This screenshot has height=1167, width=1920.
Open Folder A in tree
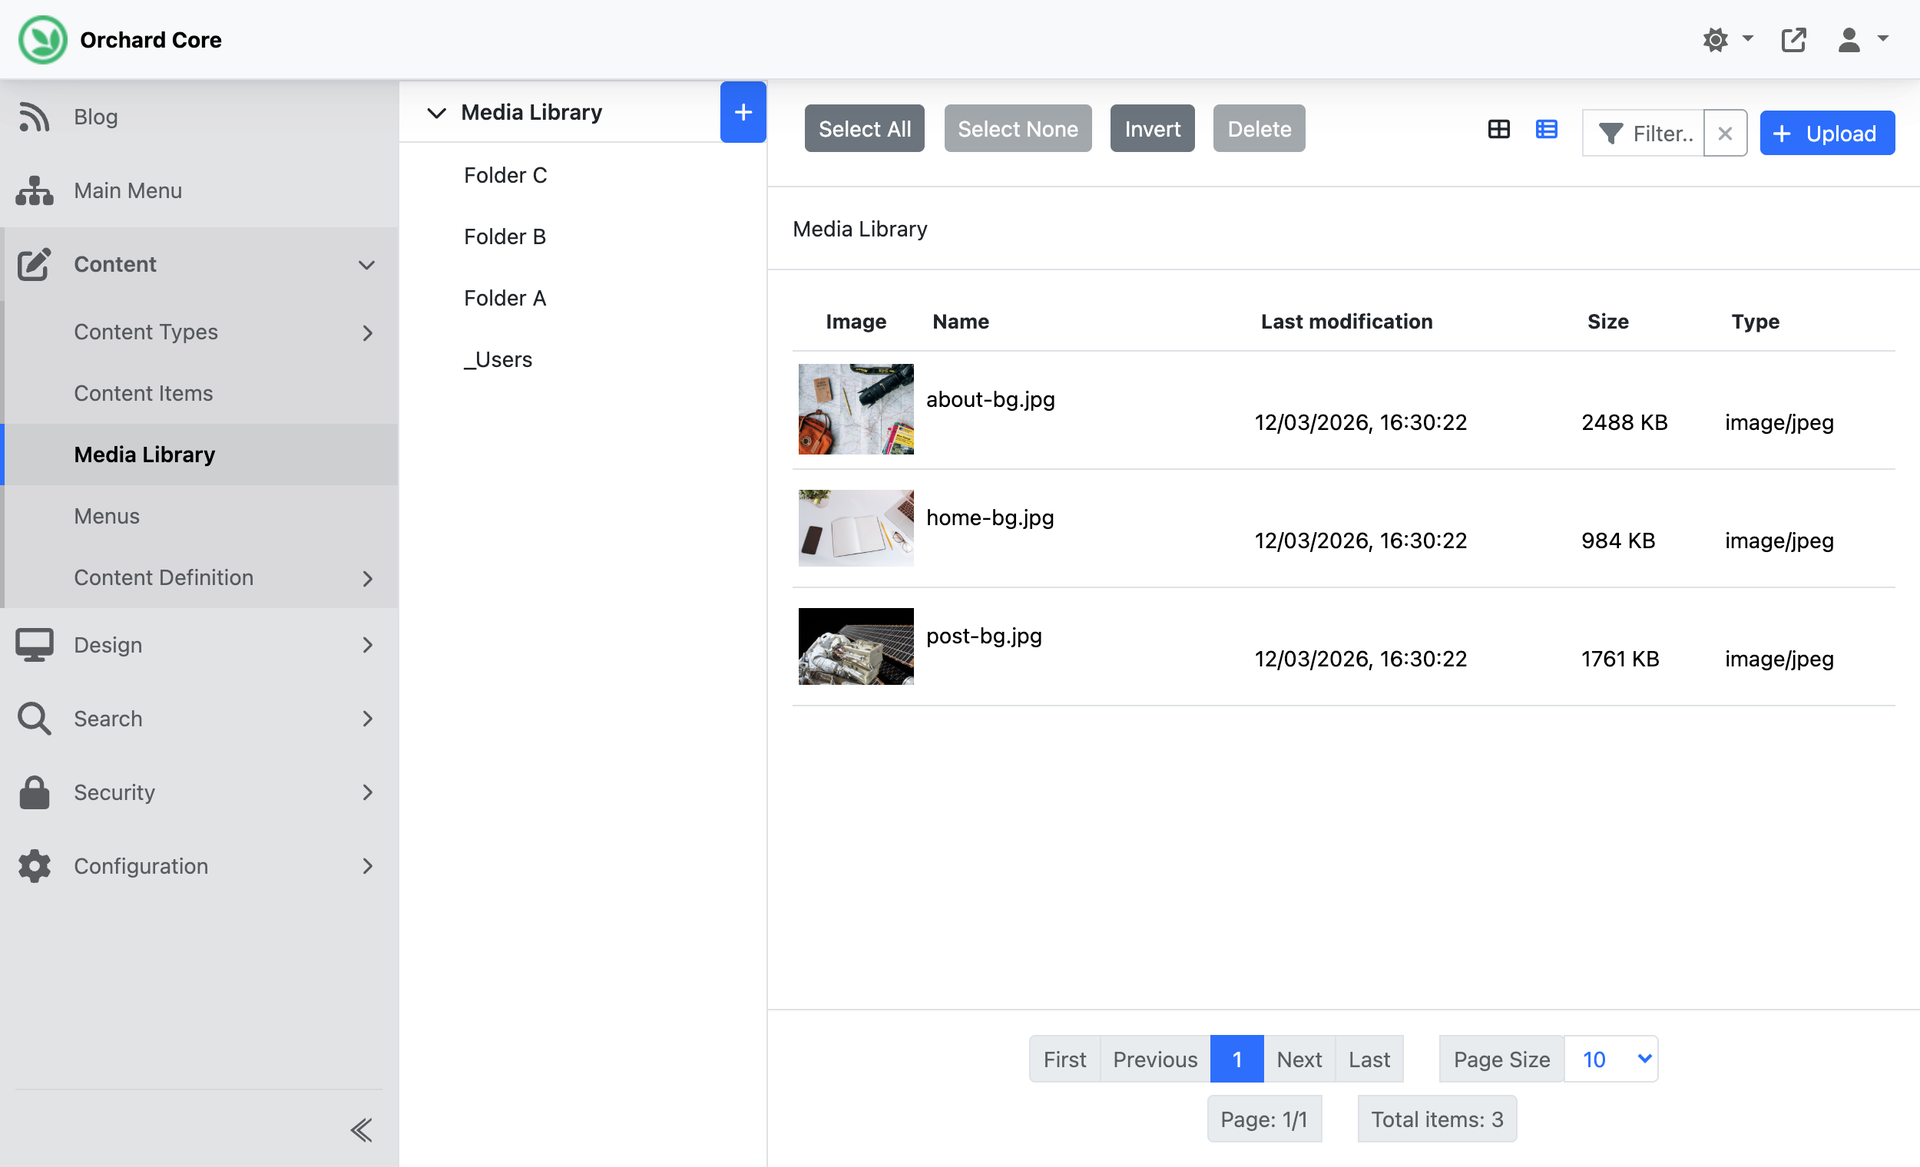click(505, 299)
